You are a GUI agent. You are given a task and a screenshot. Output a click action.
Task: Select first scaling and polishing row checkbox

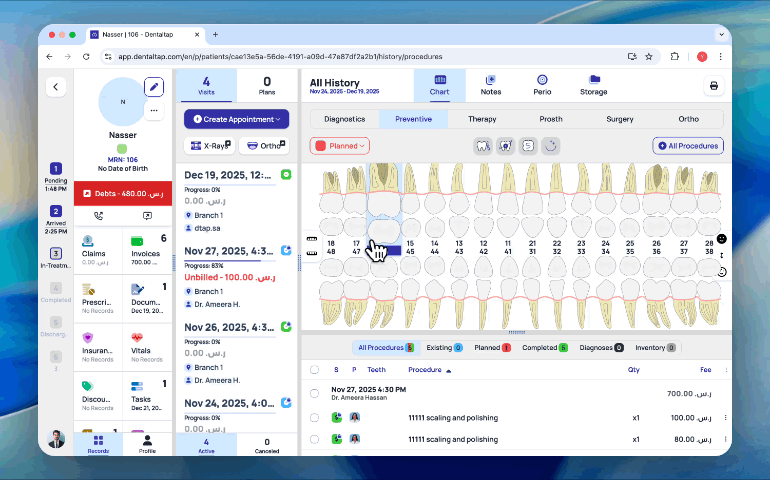tap(314, 417)
